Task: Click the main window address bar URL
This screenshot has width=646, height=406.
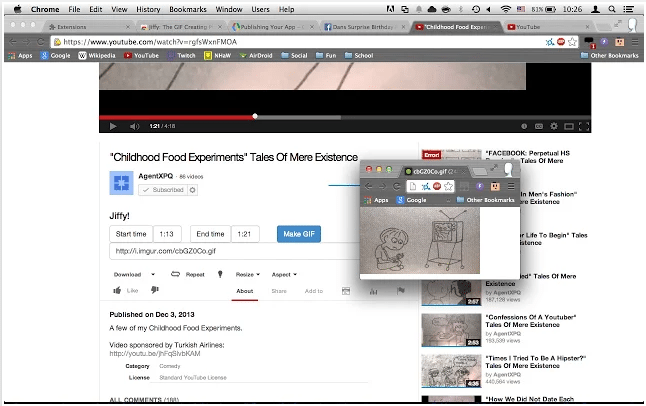Action: click(x=150, y=42)
